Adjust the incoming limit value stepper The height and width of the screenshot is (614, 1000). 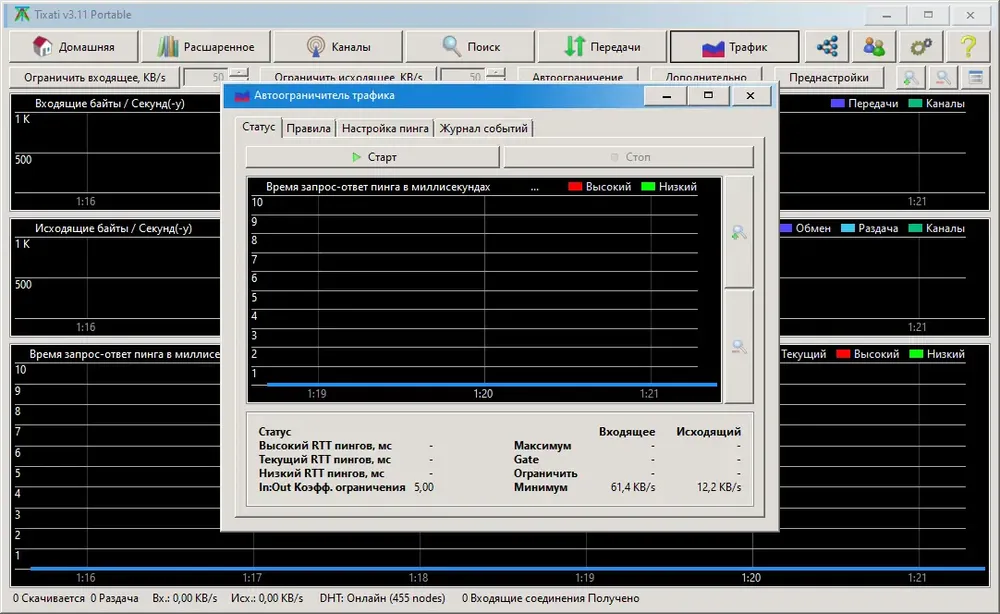239,76
